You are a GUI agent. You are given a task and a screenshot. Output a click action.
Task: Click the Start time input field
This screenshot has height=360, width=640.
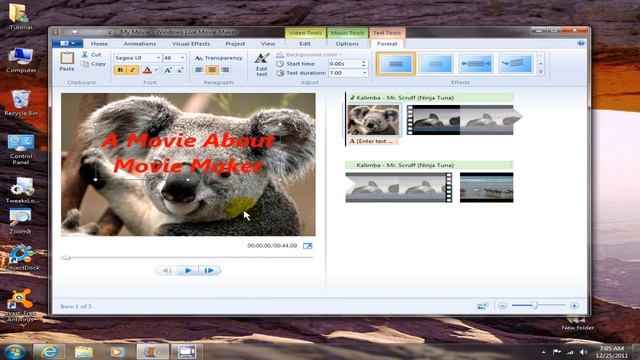(344, 64)
